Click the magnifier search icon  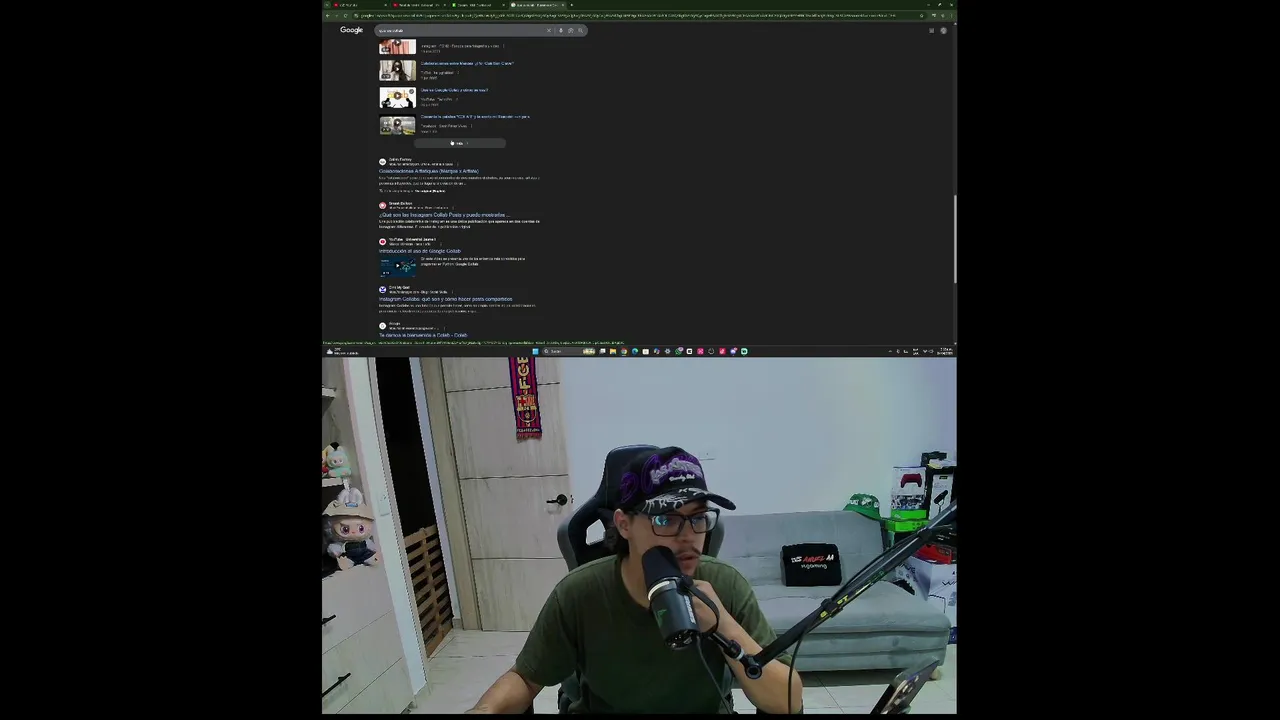click(x=580, y=30)
